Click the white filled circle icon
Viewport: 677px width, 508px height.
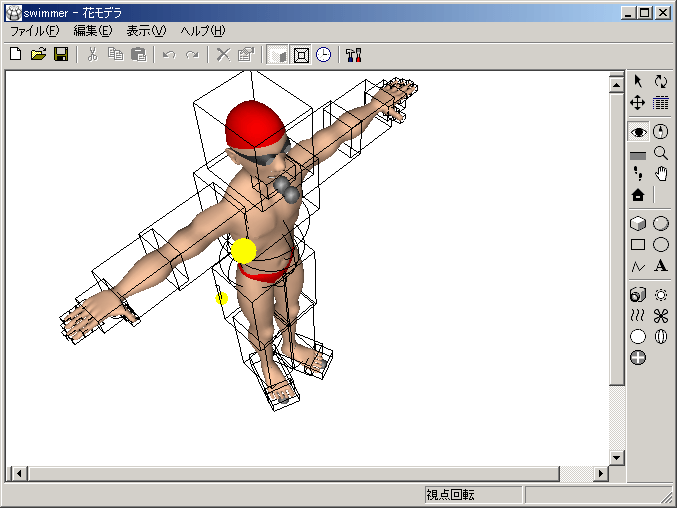[638, 337]
